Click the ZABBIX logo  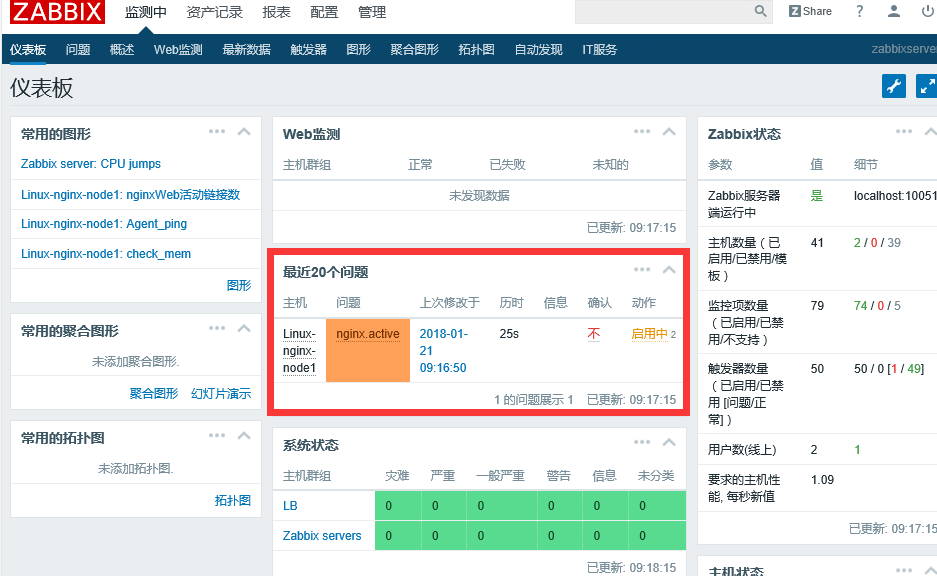[x=57, y=11]
